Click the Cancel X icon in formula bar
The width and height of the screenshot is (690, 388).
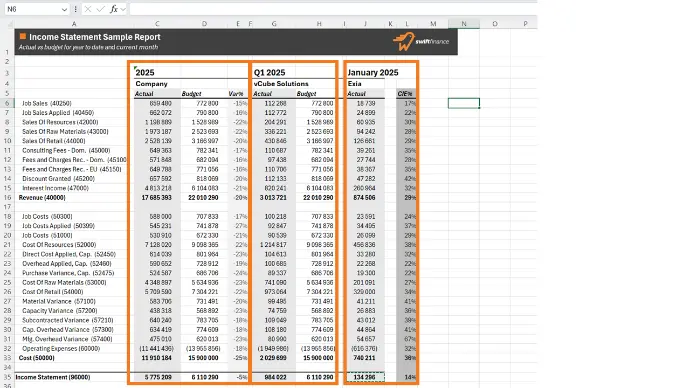tap(88, 9)
